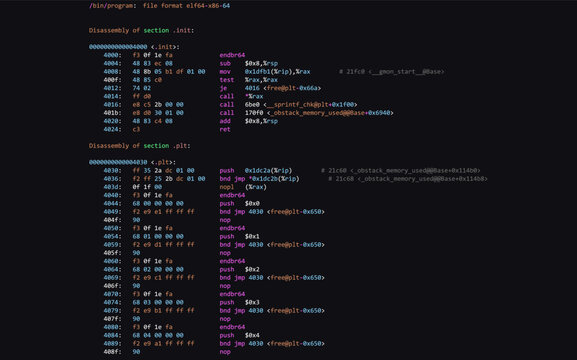Screen dimensions: 577x360
Task: Click the bytes "f2 e9 d1 ff ff ff"
Action: (163, 245)
